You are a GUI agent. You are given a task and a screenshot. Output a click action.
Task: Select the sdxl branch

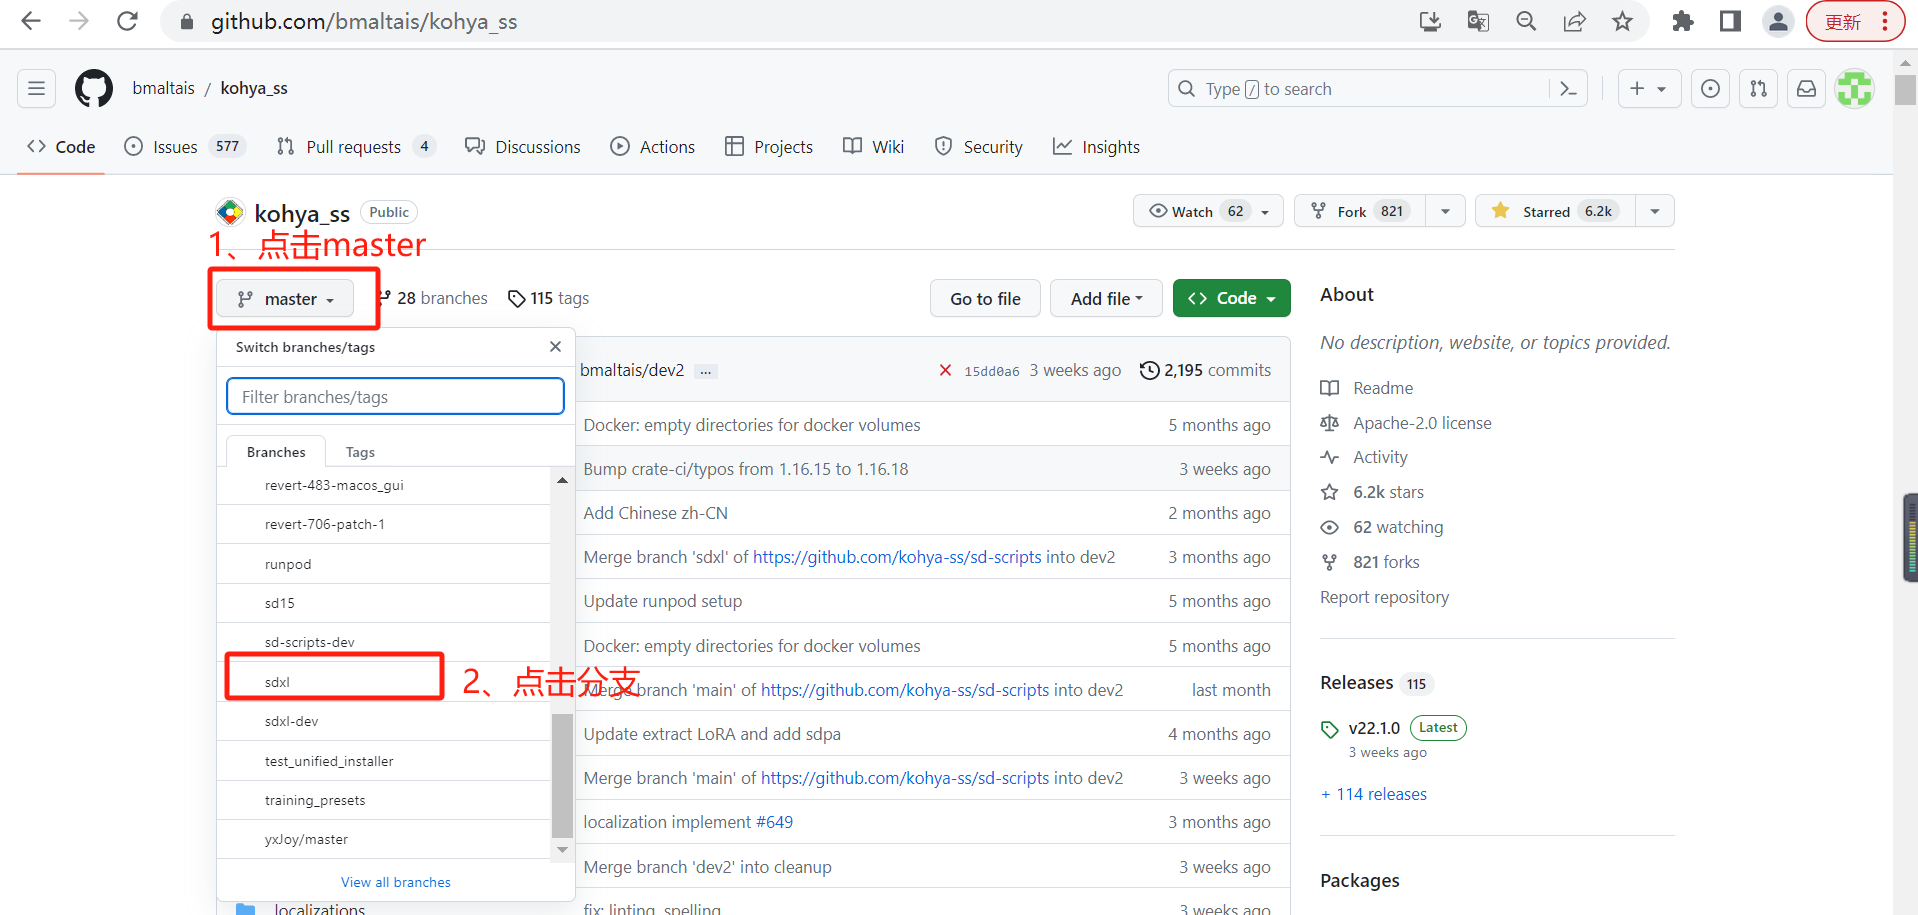(383, 682)
